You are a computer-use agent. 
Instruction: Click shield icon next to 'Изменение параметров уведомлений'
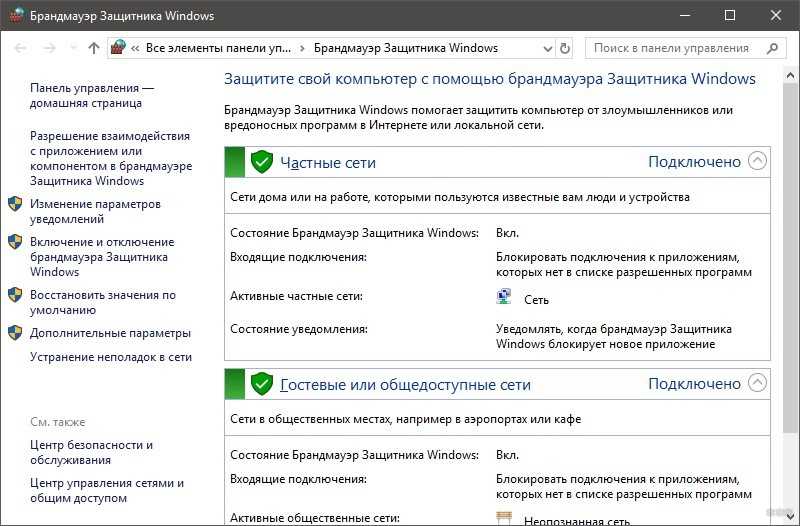coord(15,204)
